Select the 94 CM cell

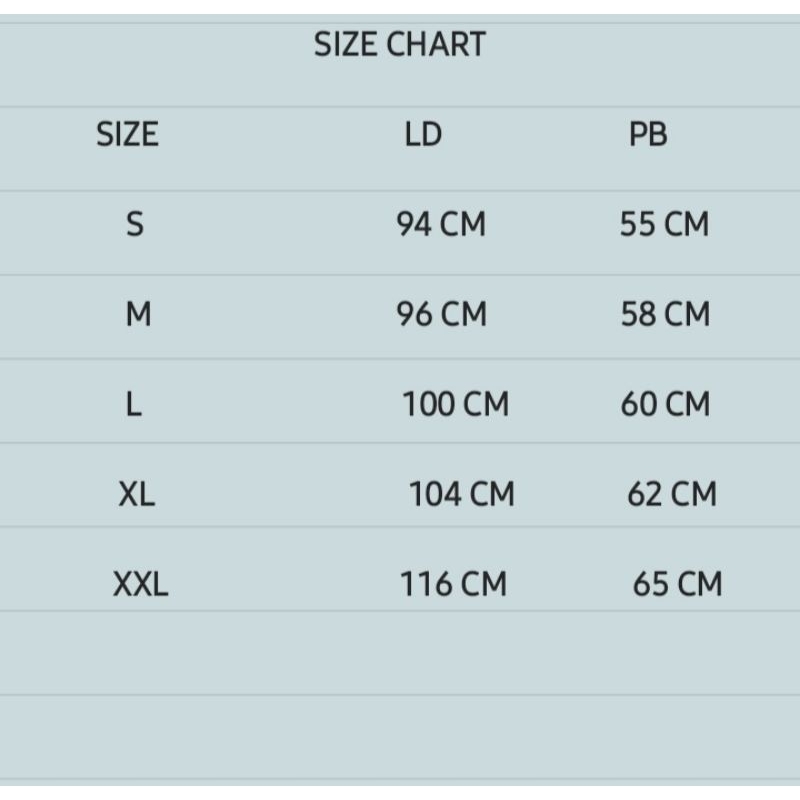coord(441,224)
